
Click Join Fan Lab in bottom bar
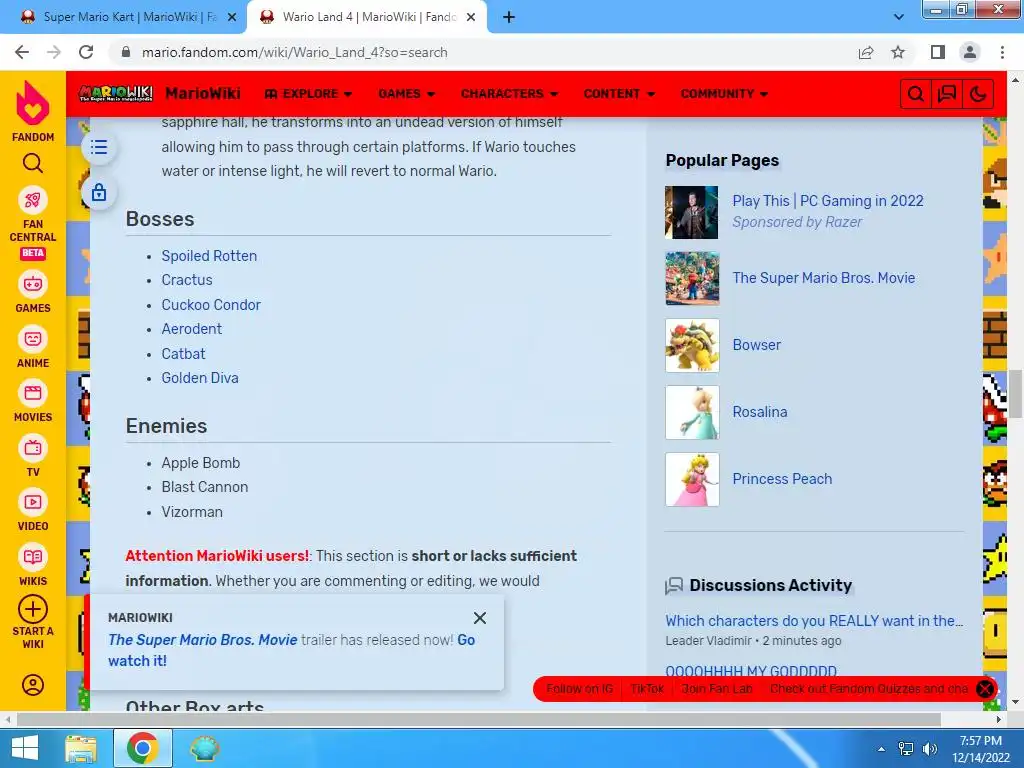pos(716,689)
